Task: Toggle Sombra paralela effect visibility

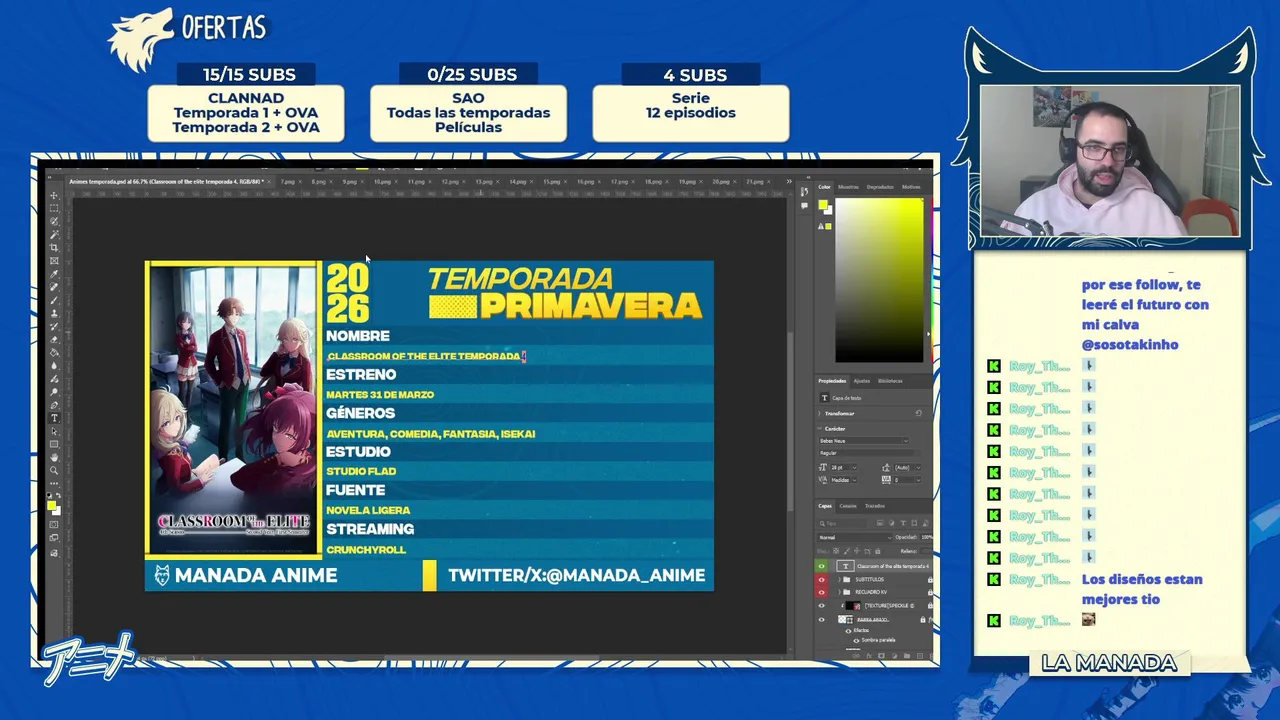Action: pyautogui.click(x=857, y=640)
